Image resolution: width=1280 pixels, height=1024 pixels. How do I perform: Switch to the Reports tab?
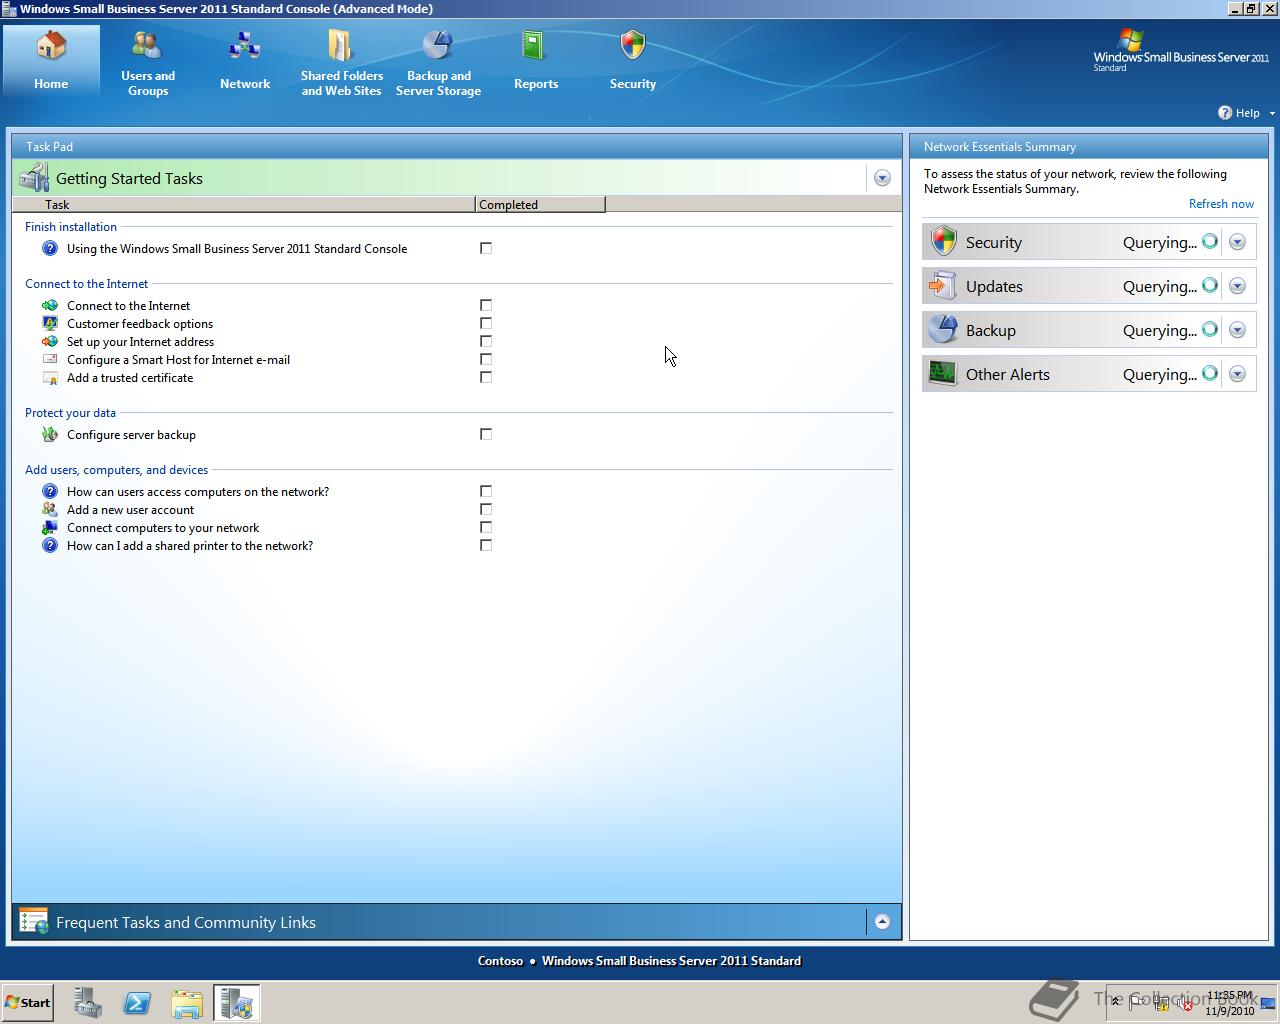coord(536,61)
